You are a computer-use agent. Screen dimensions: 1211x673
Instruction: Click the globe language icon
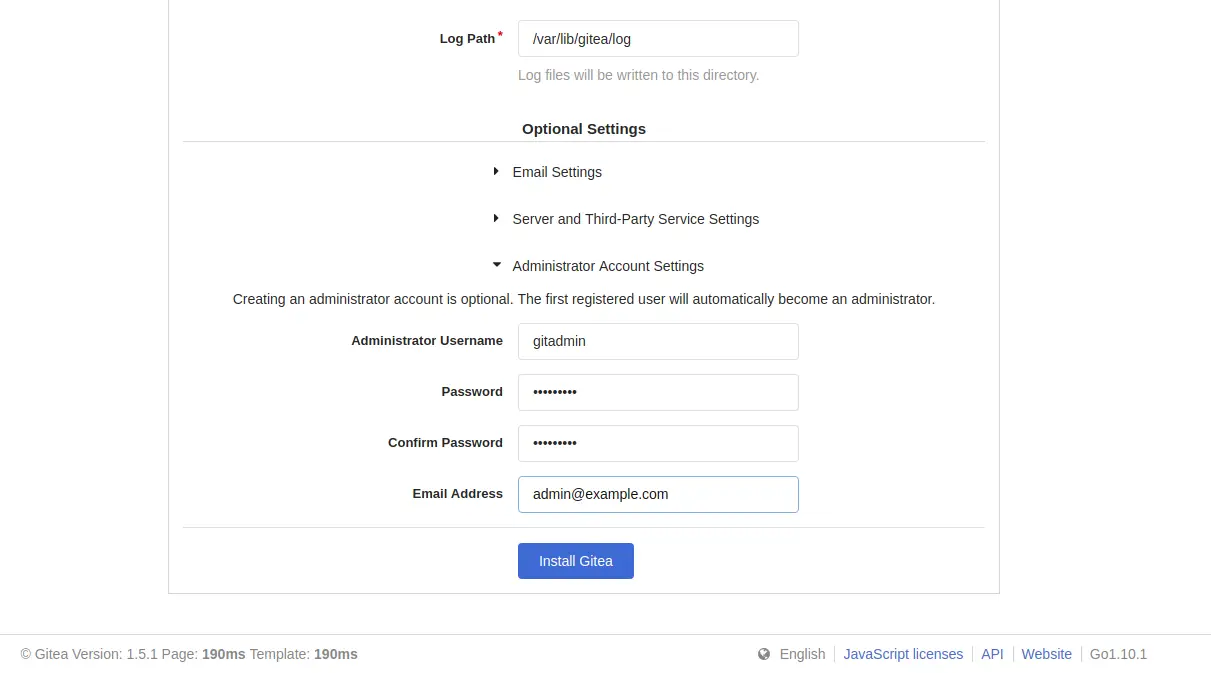pyautogui.click(x=764, y=654)
